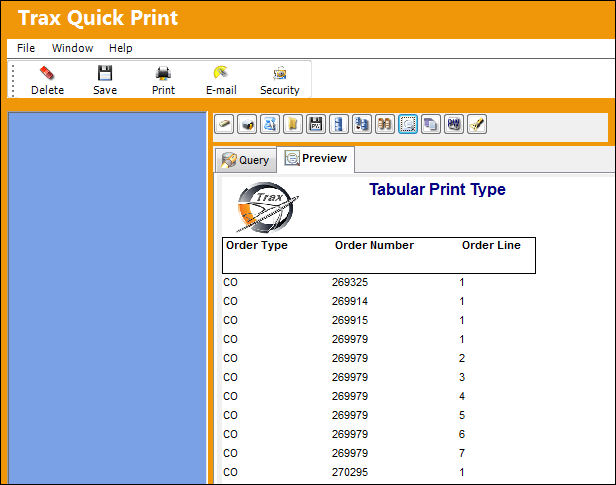Image resolution: width=616 pixels, height=485 pixels.
Task: Select order number 270295
Action: point(350,472)
